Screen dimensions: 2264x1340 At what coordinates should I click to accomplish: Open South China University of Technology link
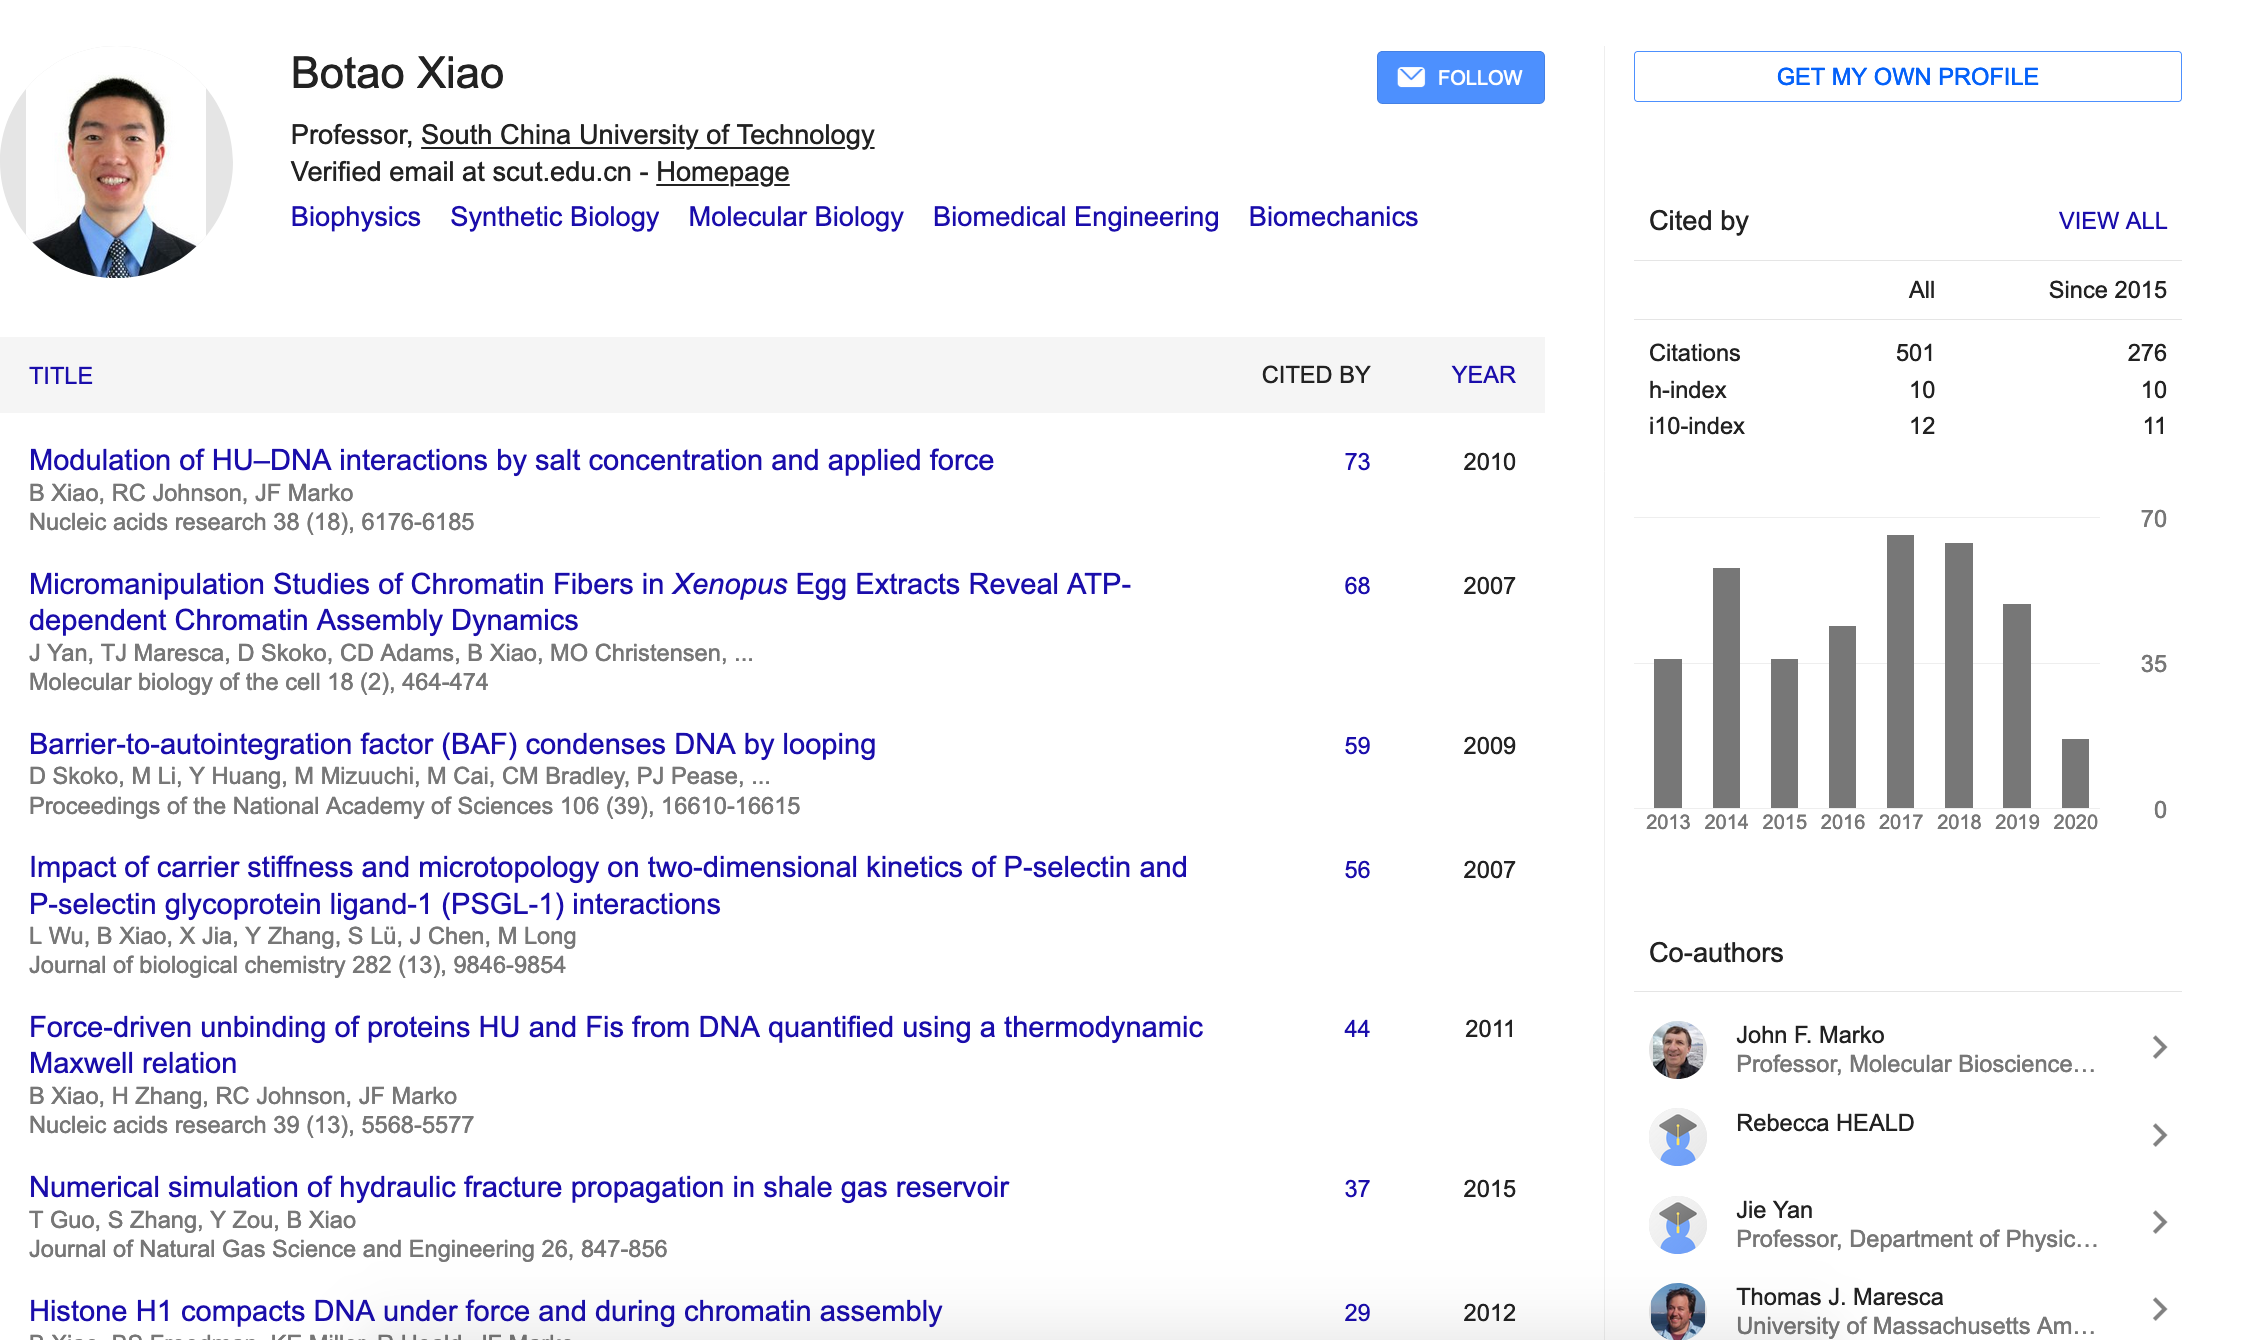647,135
